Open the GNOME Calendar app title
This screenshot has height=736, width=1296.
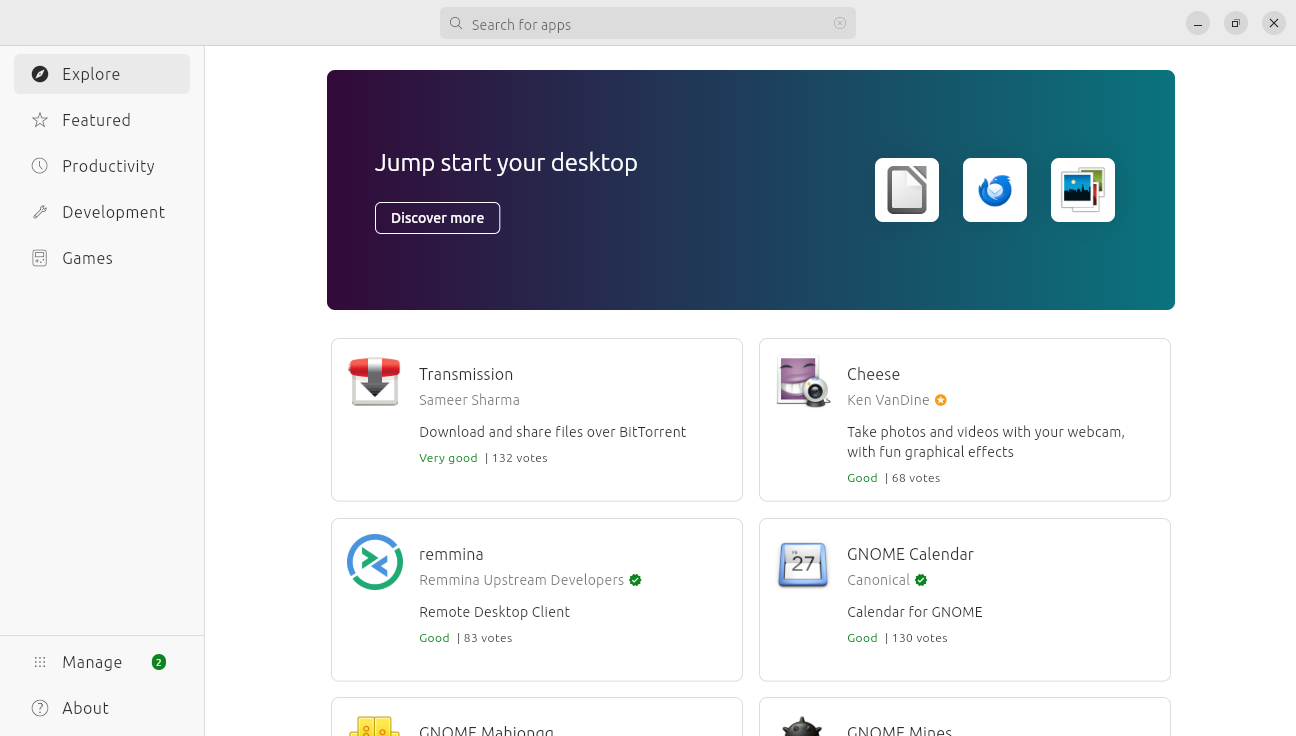coord(910,554)
